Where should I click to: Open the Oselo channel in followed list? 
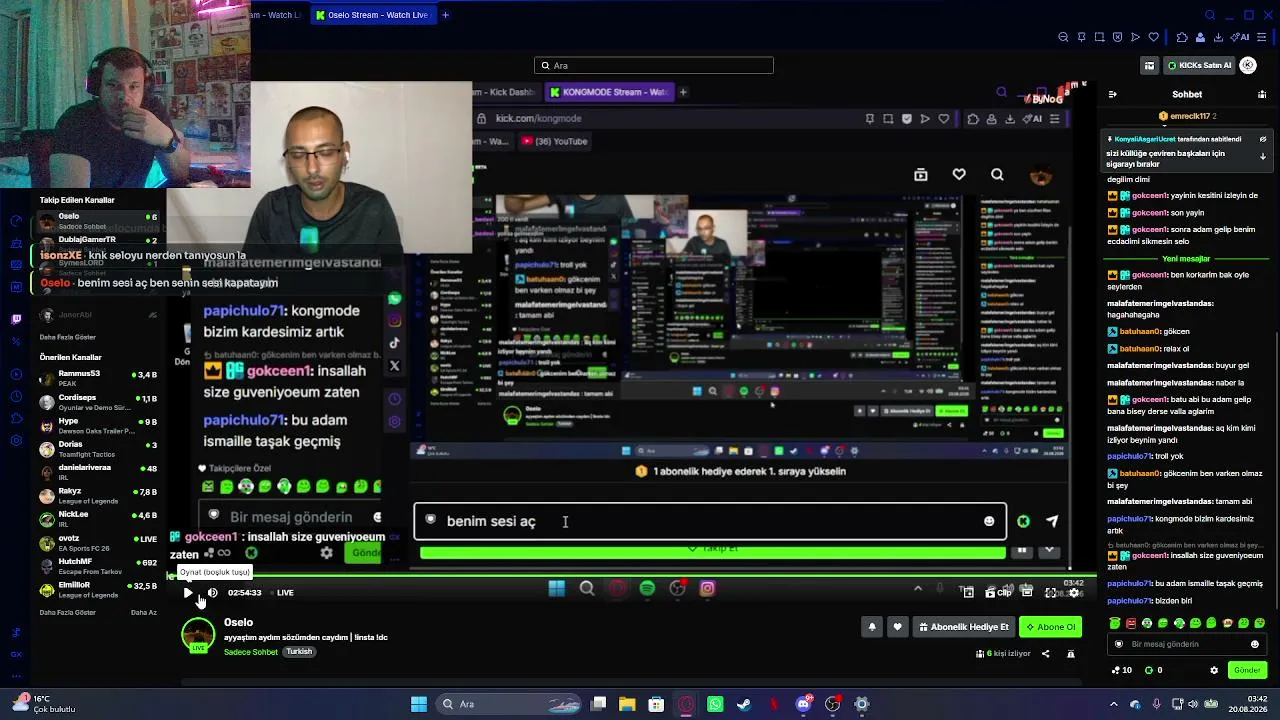click(98, 221)
